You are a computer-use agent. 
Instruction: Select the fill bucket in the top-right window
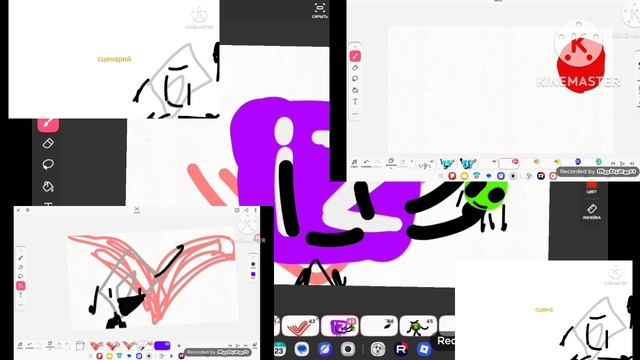[x=355, y=90]
